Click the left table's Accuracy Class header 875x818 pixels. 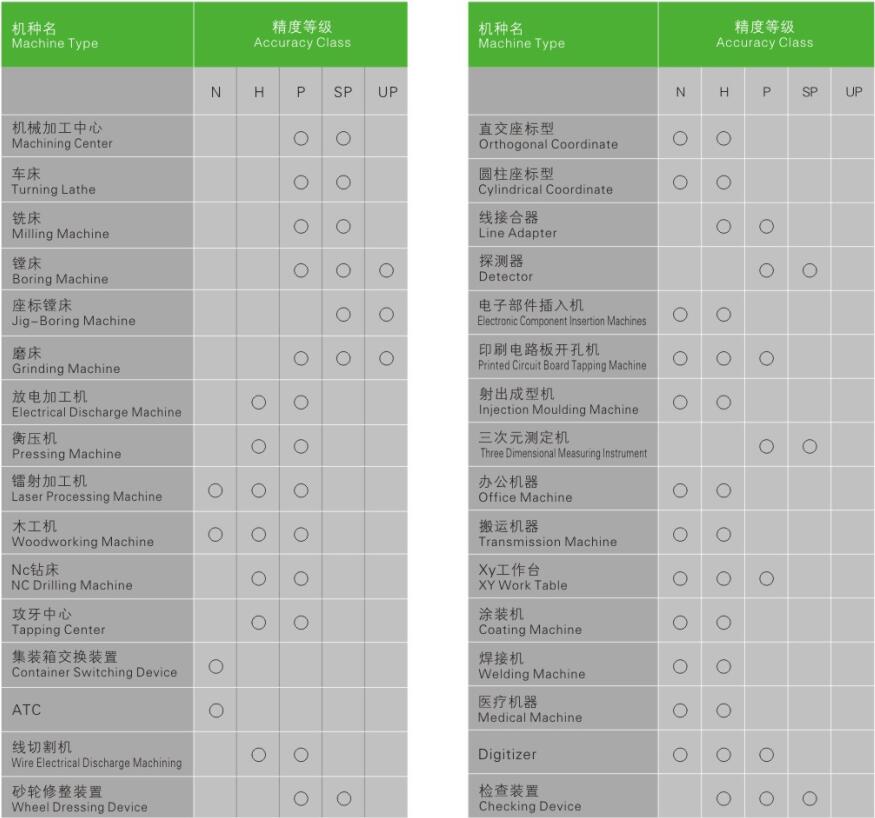coord(302,35)
